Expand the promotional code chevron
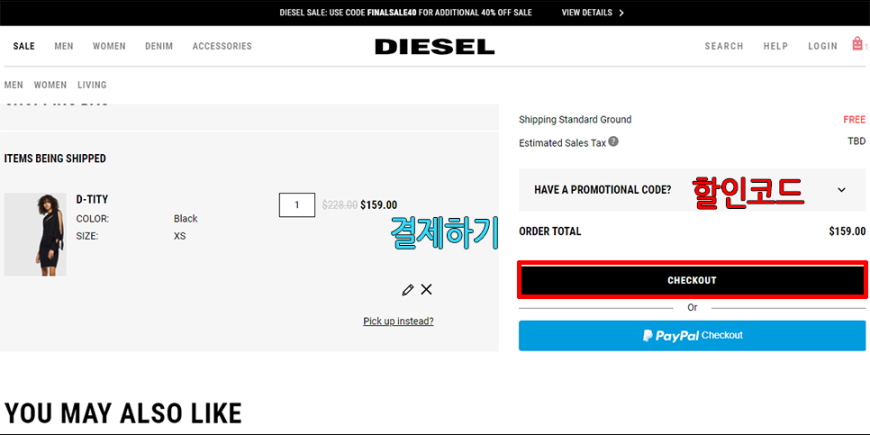Image resolution: width=870 pixels, height=435 pixels. (x=842, y=190)
